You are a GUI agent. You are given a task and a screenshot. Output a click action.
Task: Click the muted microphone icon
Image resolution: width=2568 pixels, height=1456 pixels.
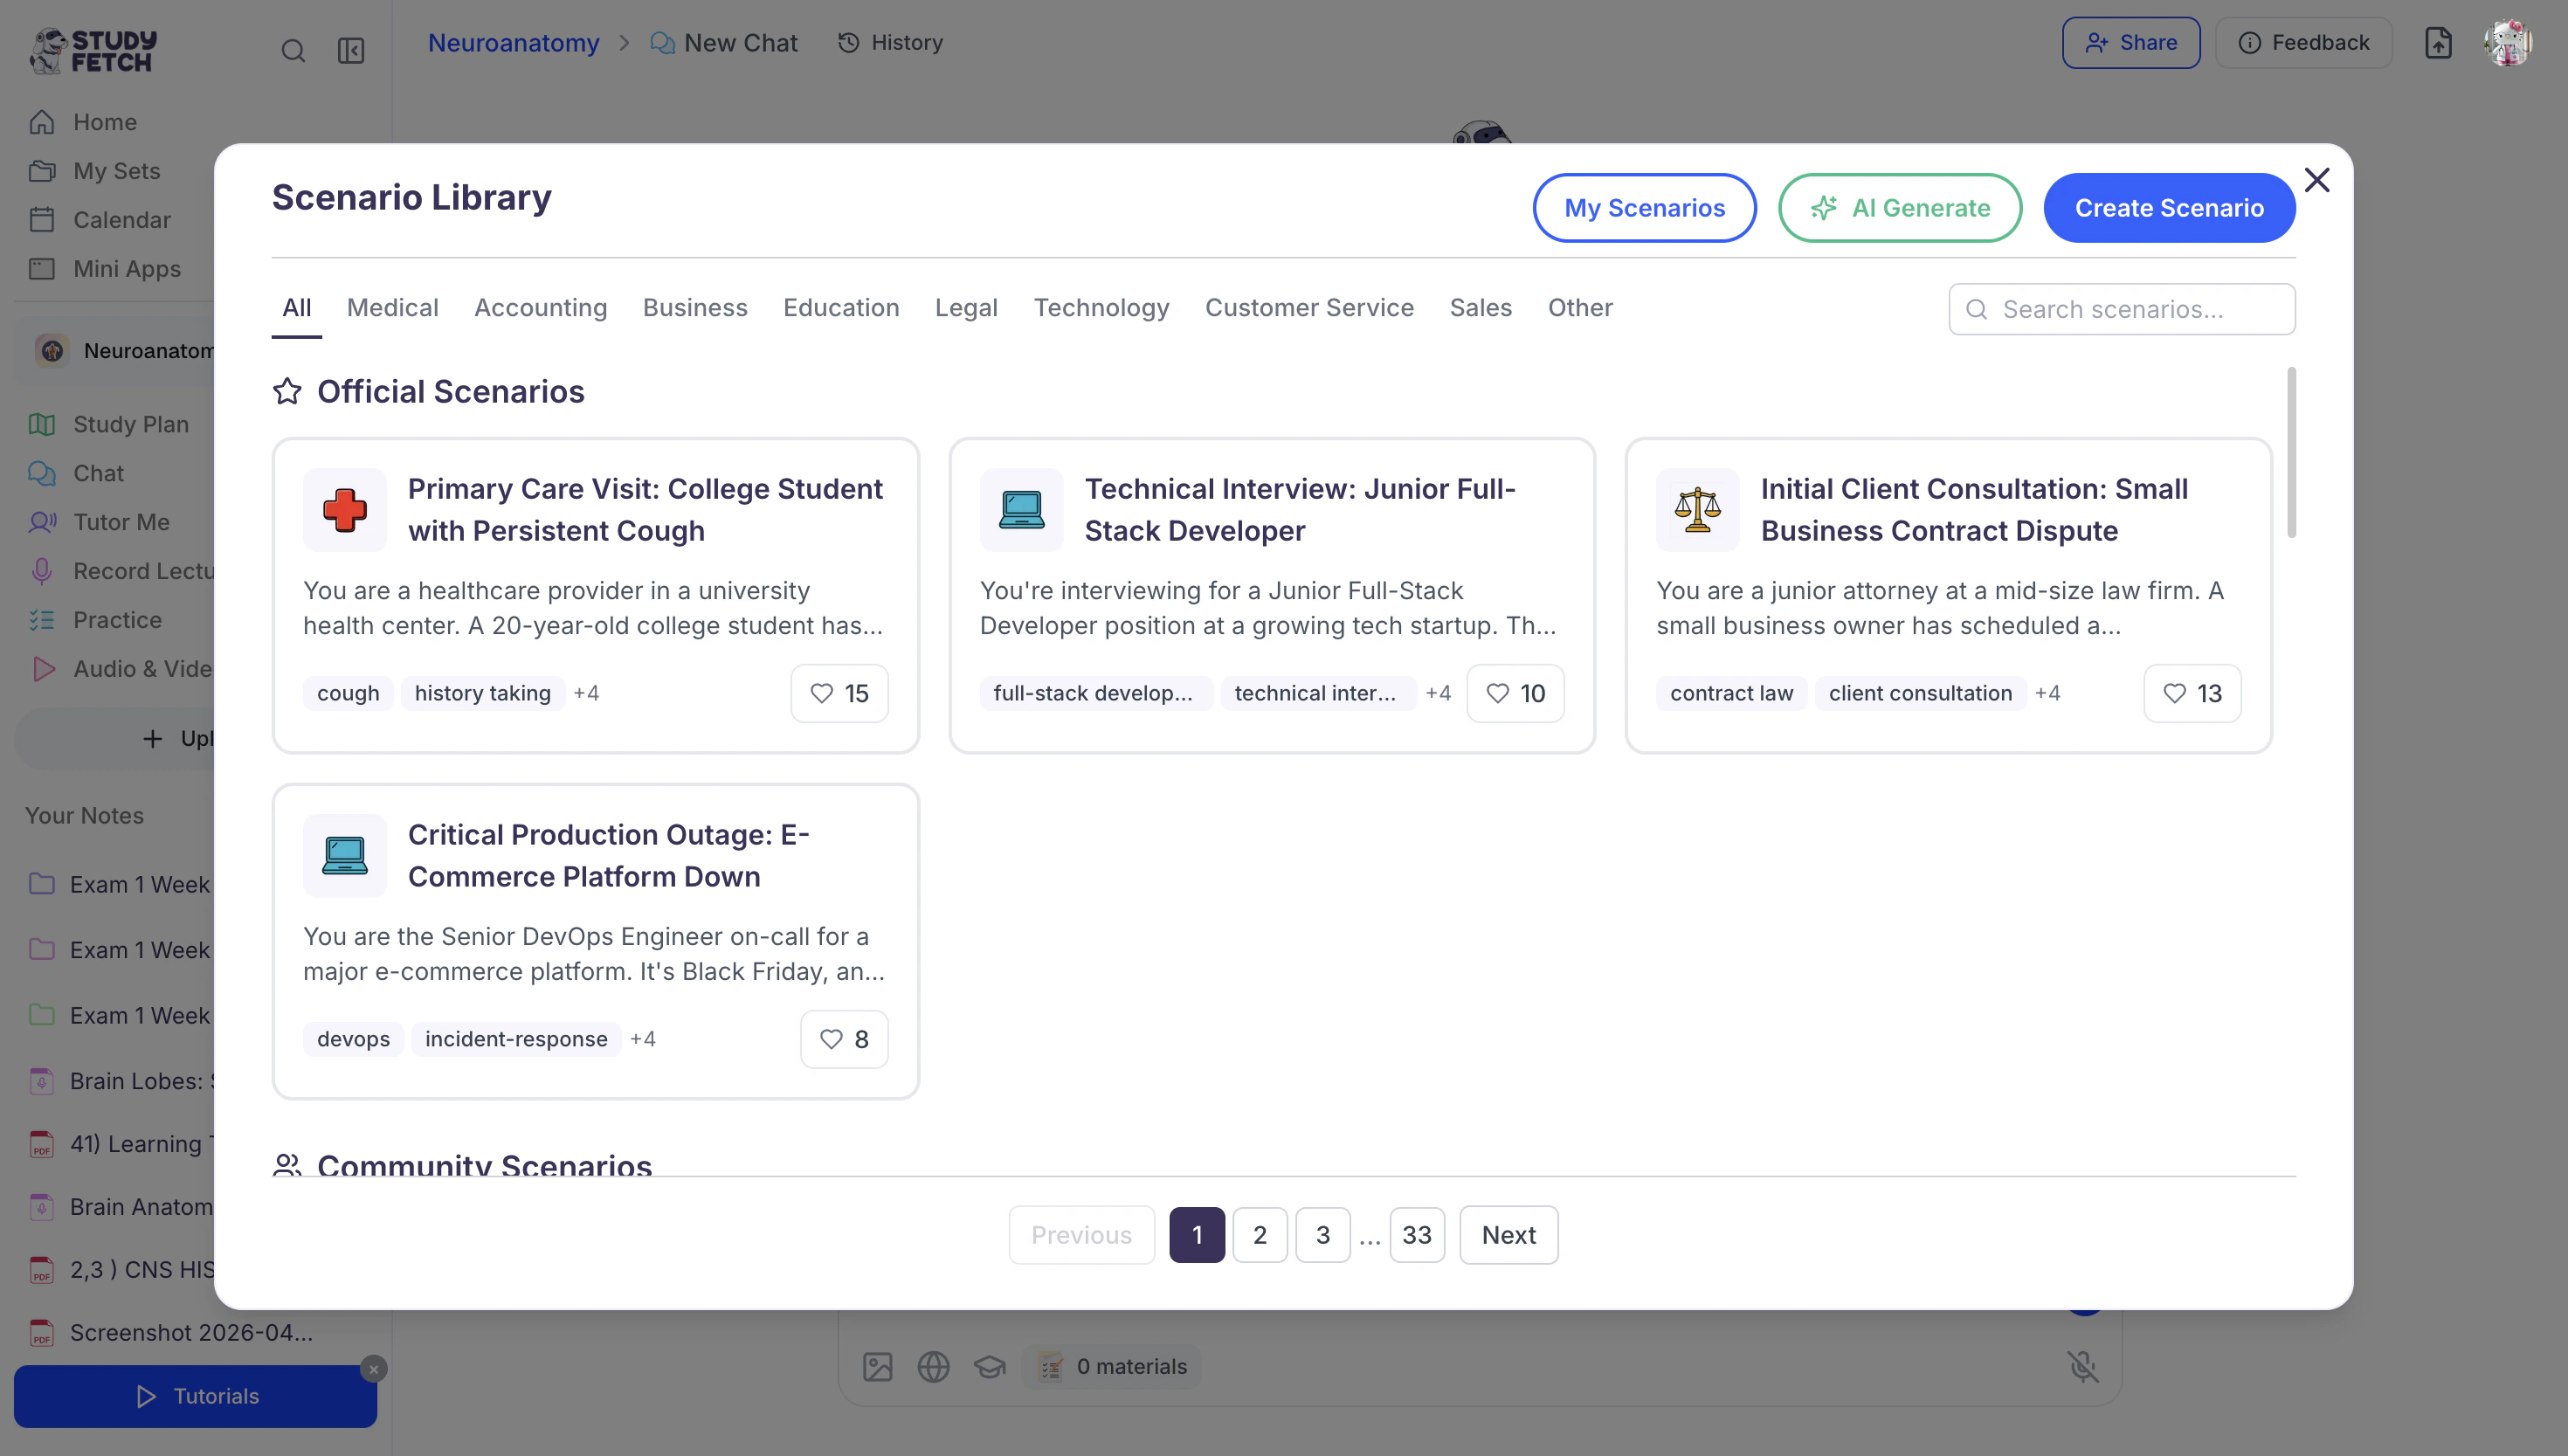2083,1366
